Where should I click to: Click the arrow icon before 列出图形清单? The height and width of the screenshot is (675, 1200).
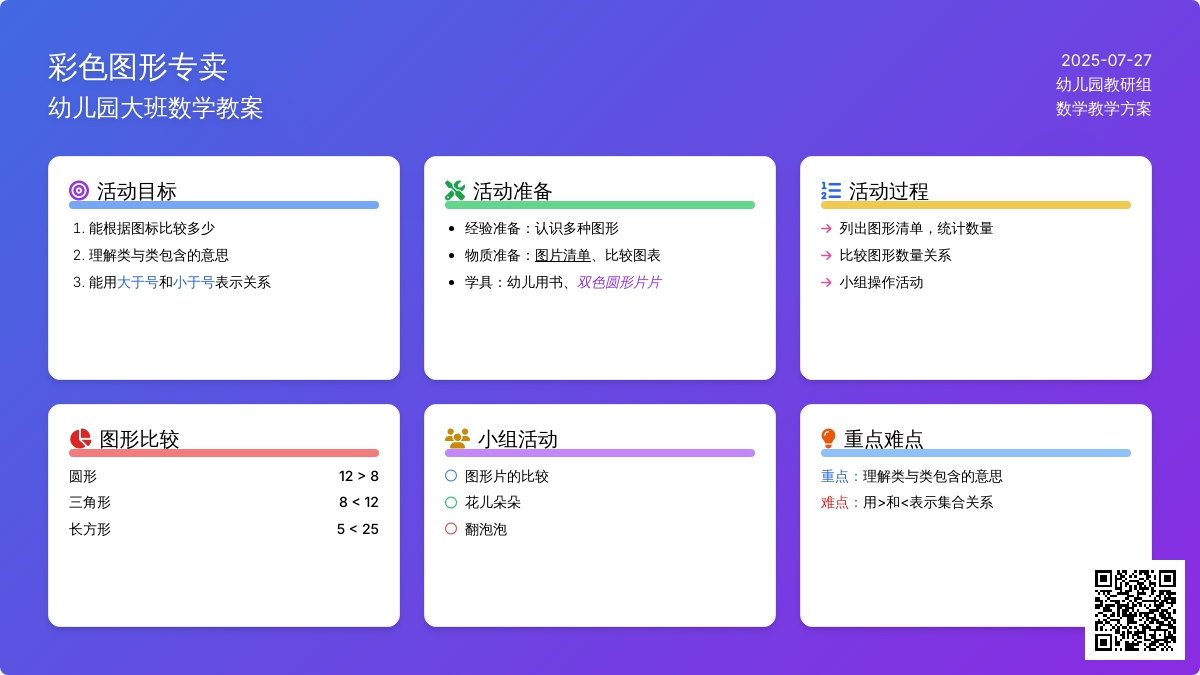(826, 228)
